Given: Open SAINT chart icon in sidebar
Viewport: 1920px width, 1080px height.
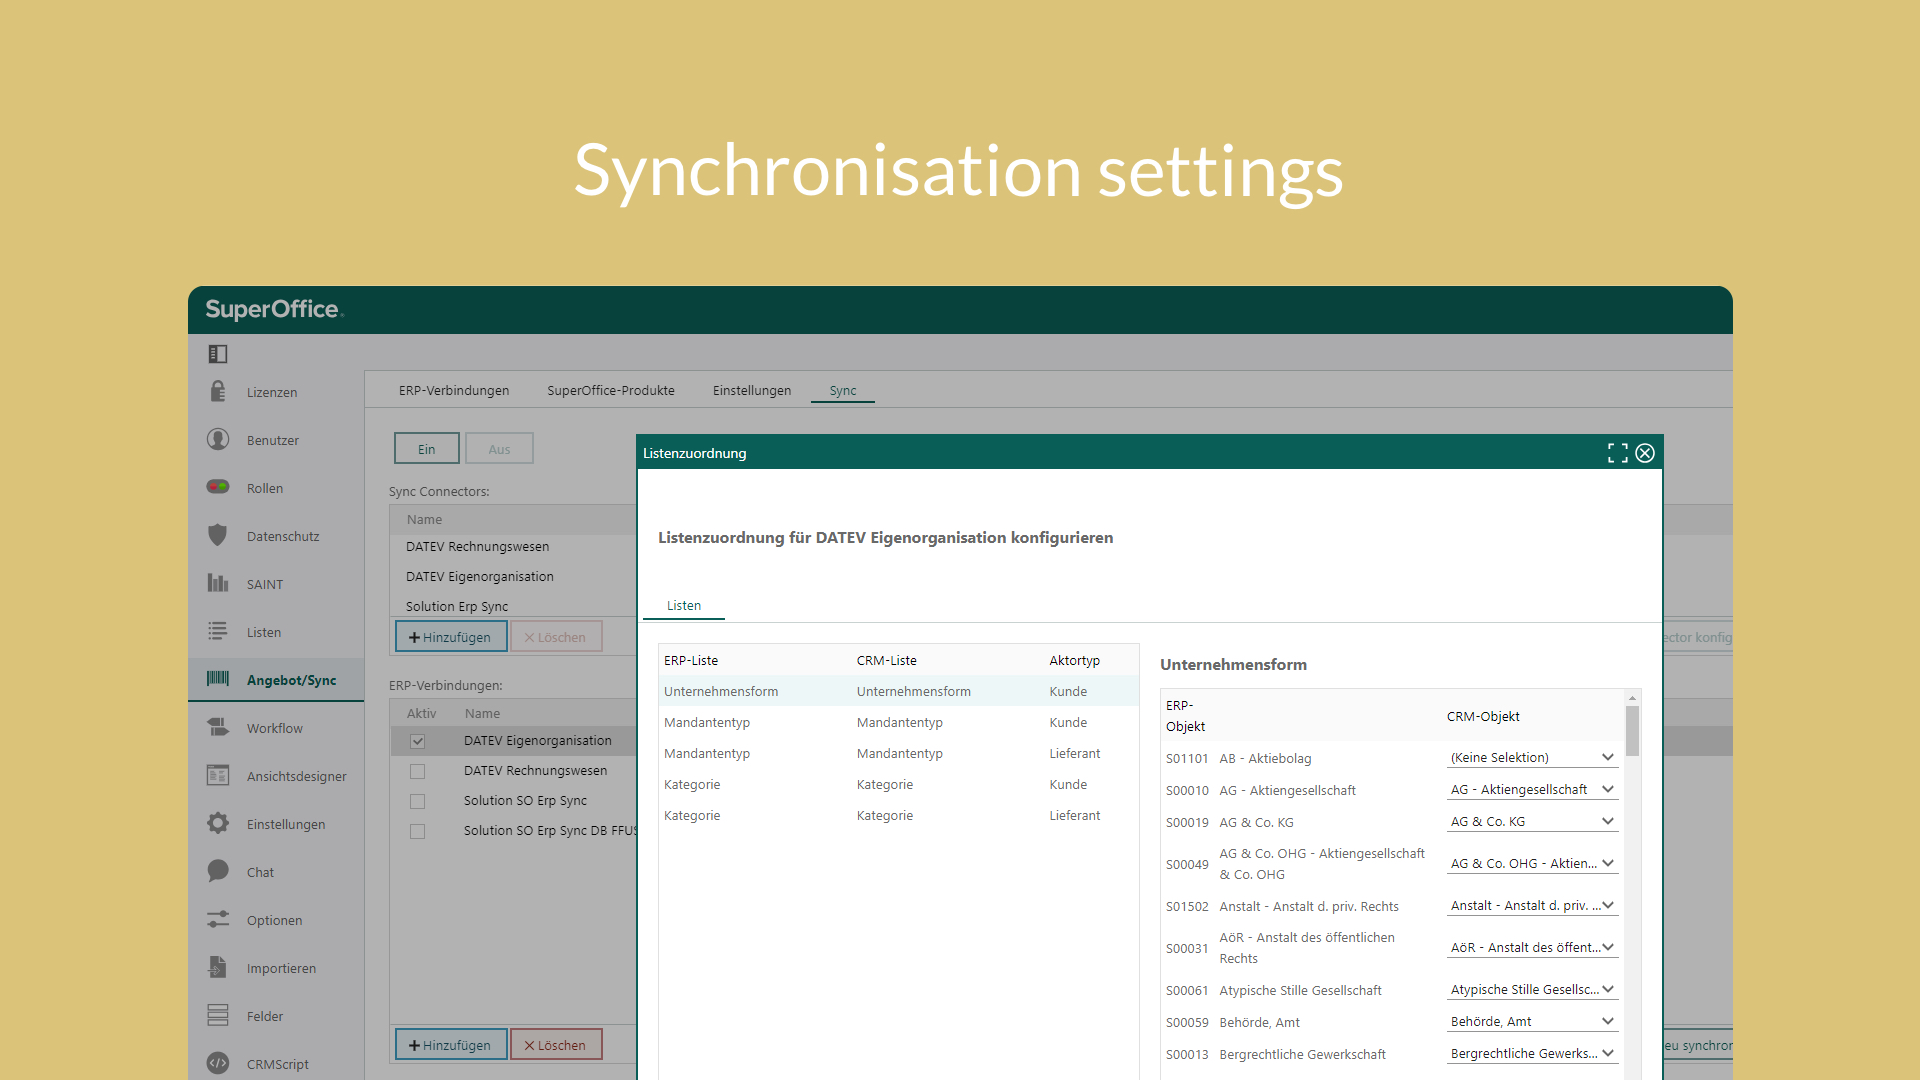Looking at the screenshot, I should pos(217,583).
